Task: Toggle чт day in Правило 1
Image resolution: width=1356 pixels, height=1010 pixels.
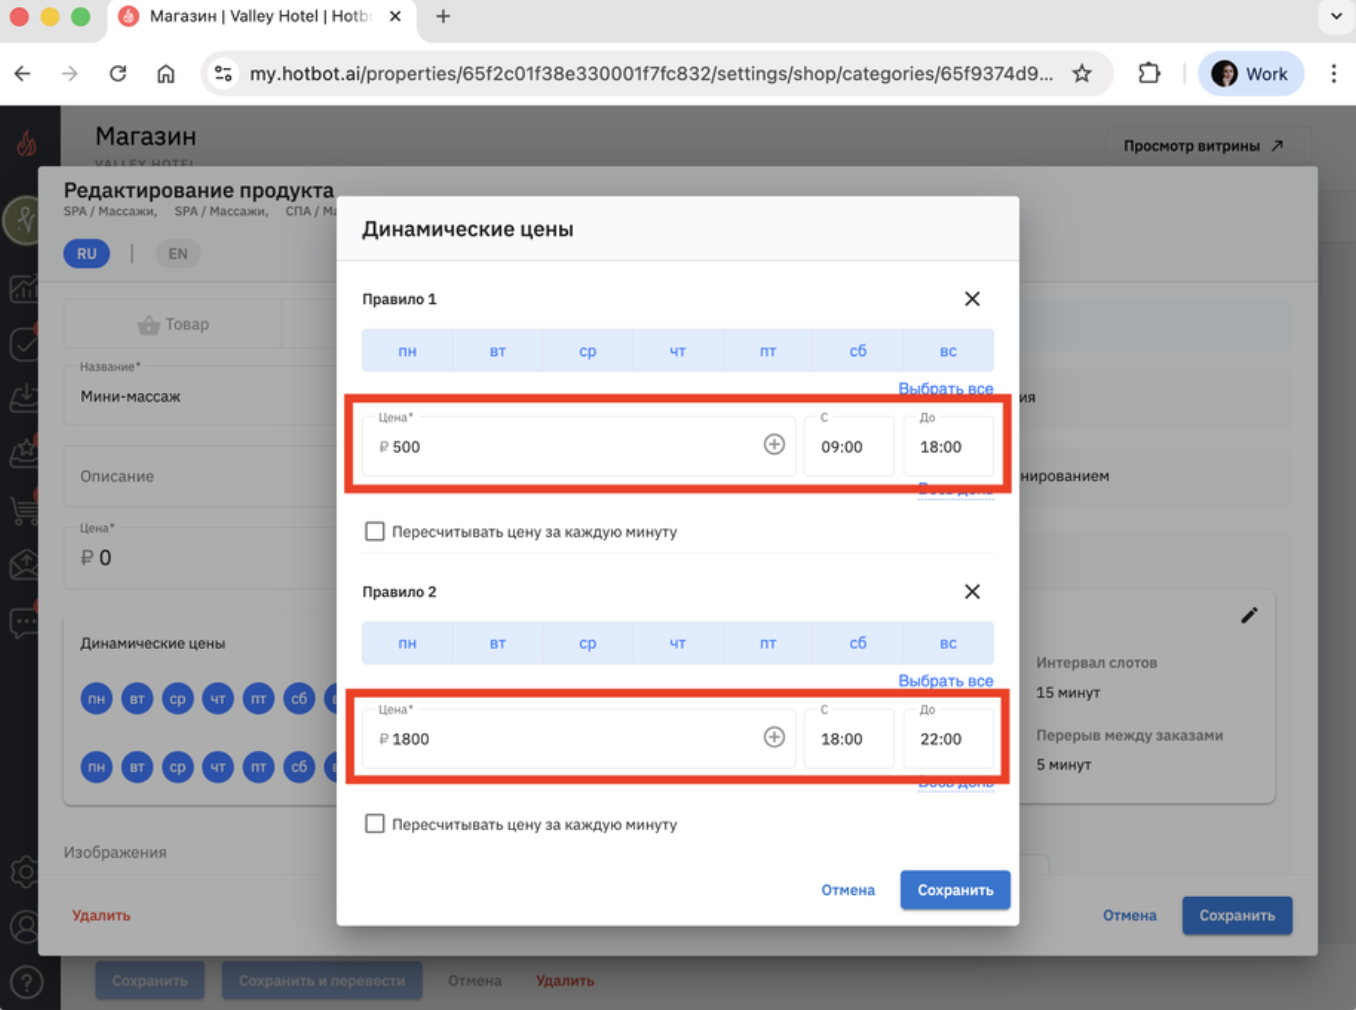Action: tap(677, 351)
